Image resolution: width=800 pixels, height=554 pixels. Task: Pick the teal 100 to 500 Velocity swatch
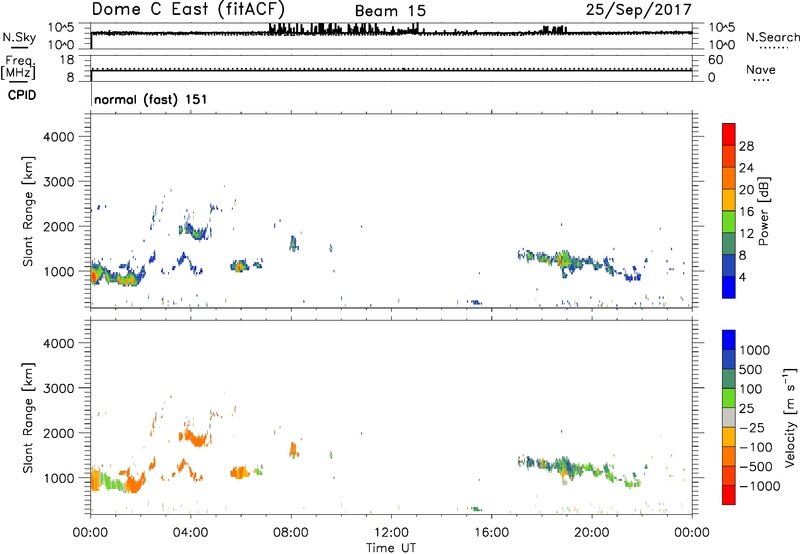click(729, 379)
